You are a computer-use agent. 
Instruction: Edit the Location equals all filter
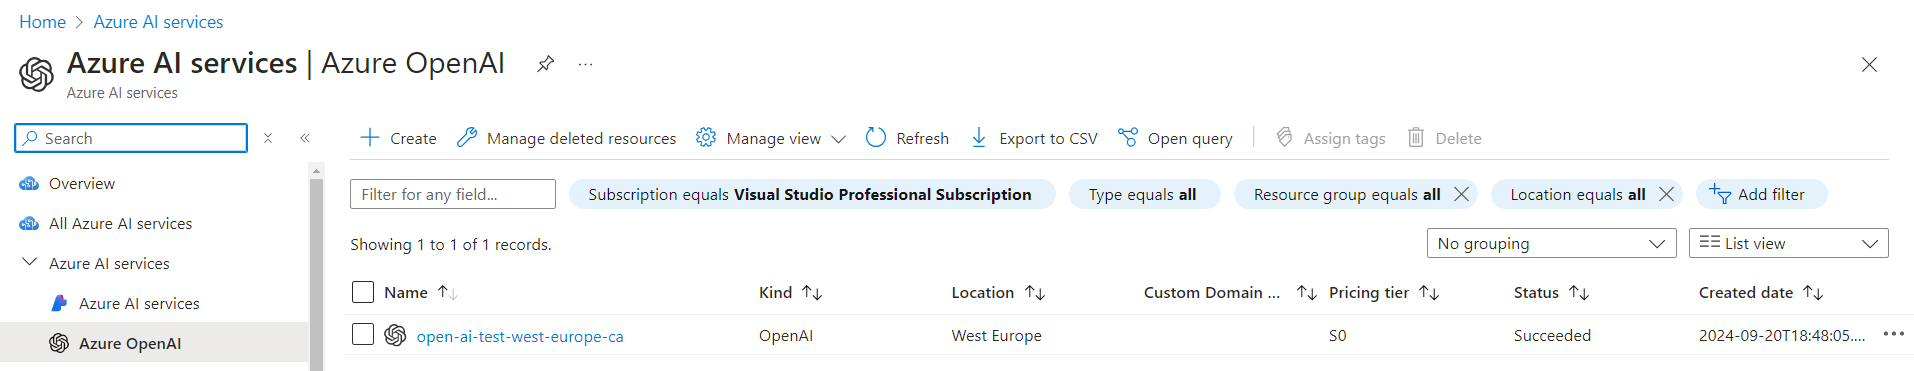click(x=1577, y=194)
